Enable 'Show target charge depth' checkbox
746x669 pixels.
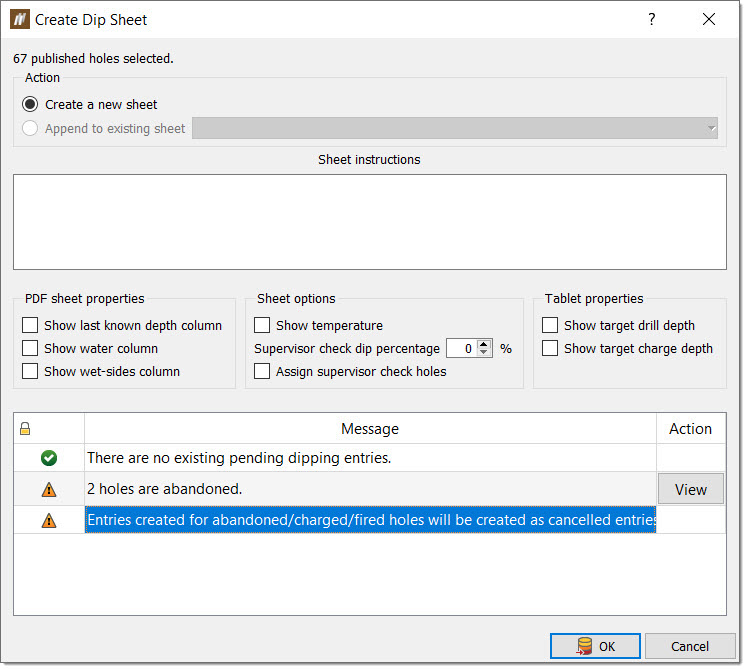coord(550,348)
